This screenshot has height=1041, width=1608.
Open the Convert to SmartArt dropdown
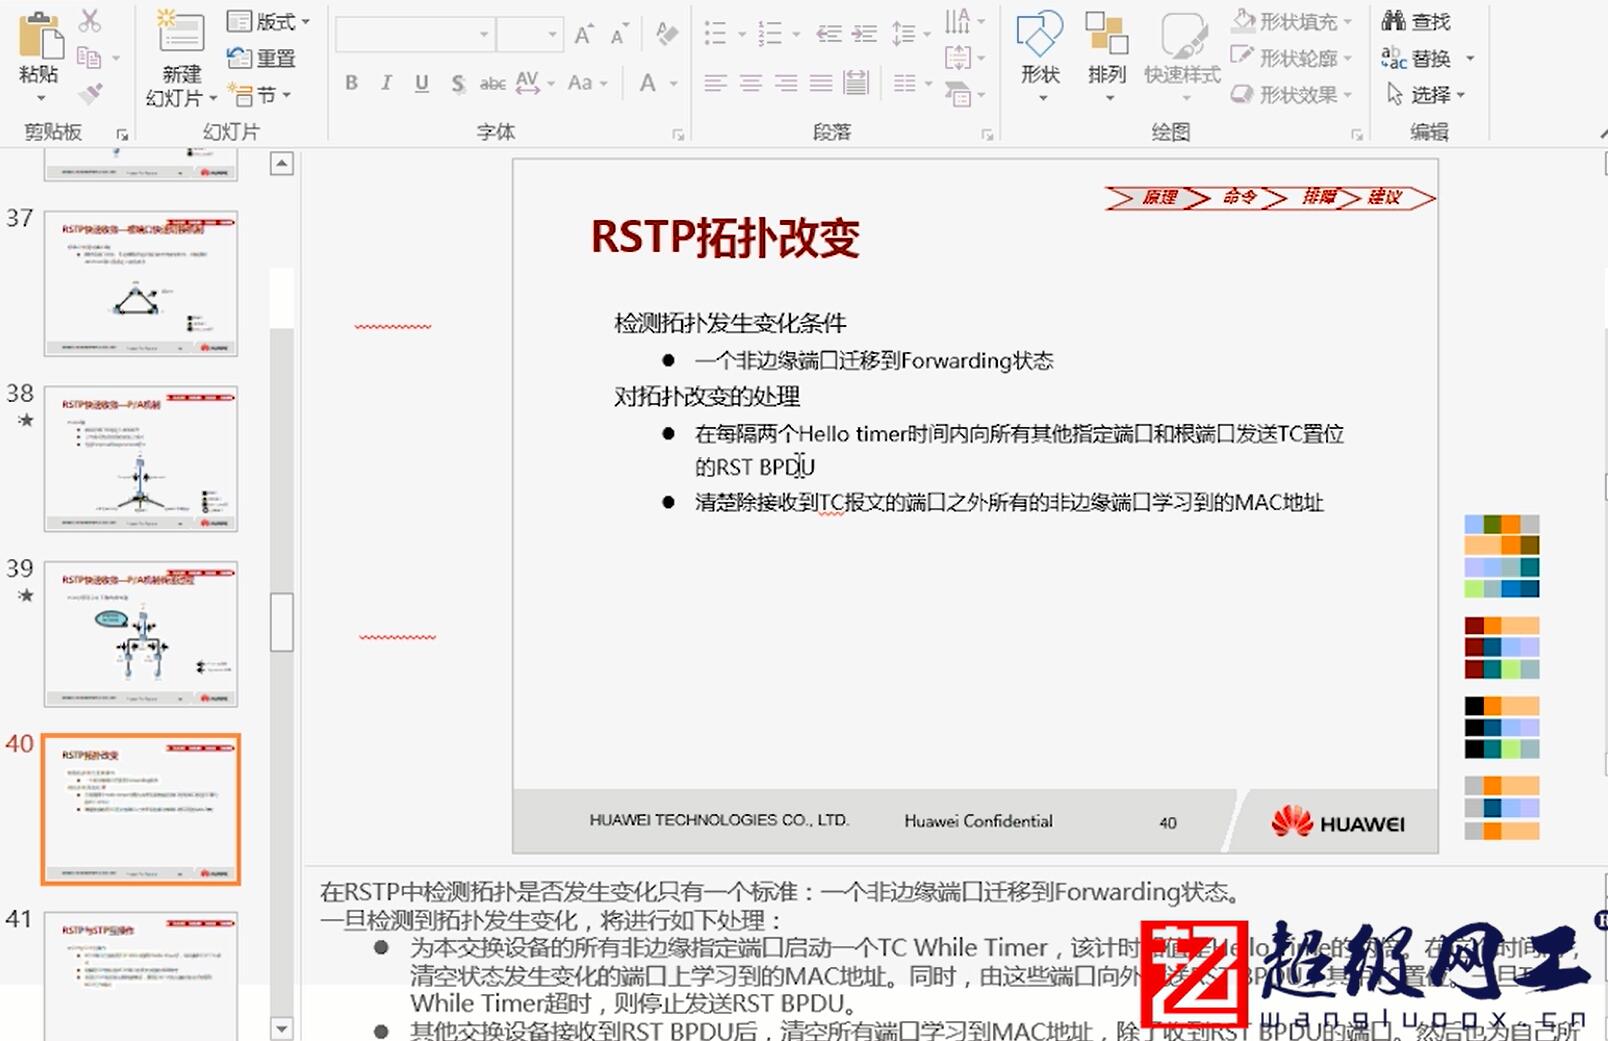pos(964,94)
